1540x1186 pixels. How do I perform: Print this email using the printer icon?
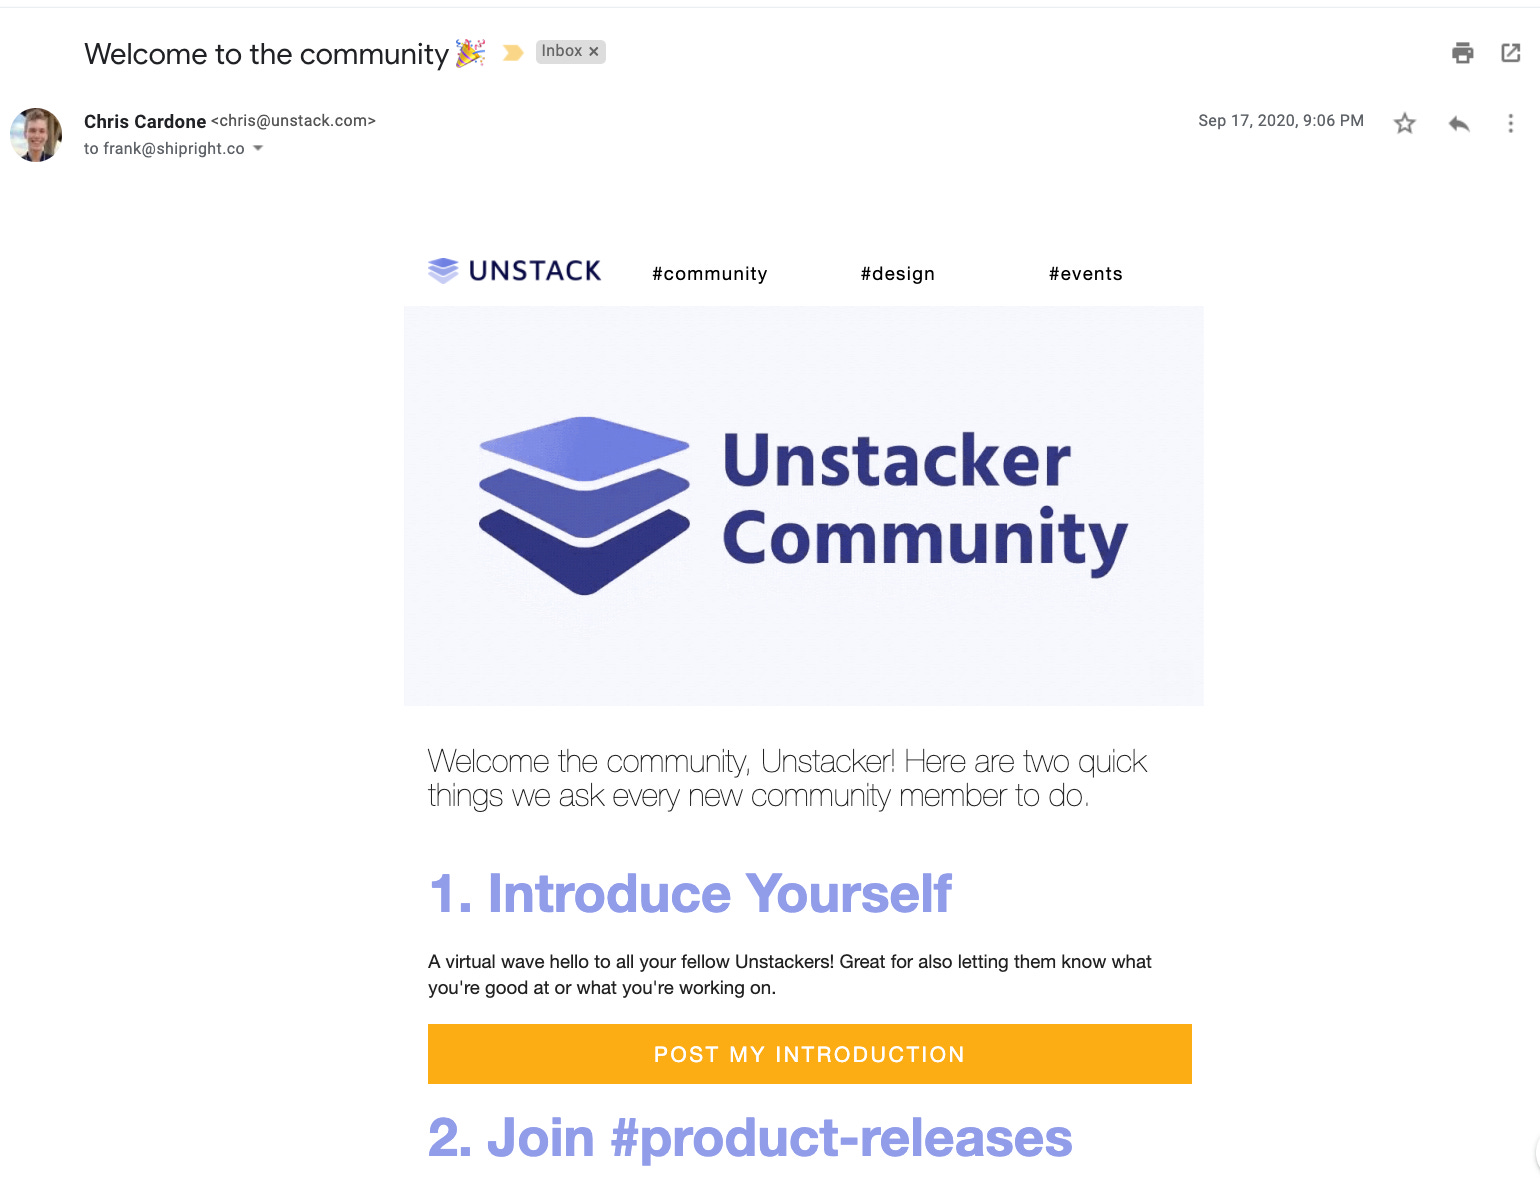coord(1462,53)
